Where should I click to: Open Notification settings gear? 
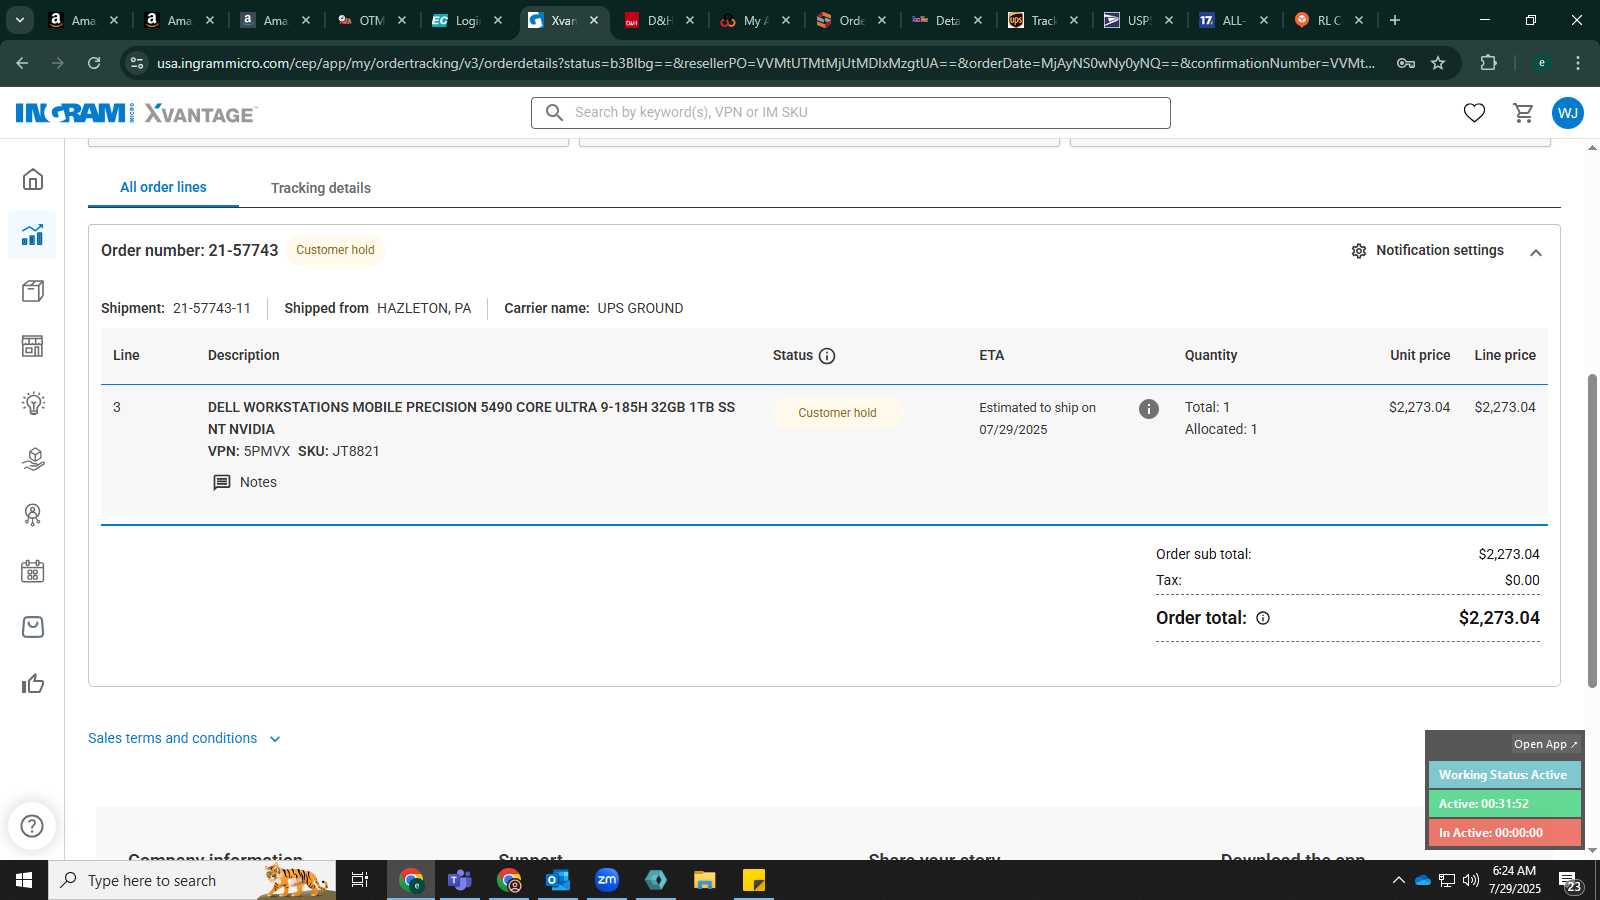[x=1359, y=251]
